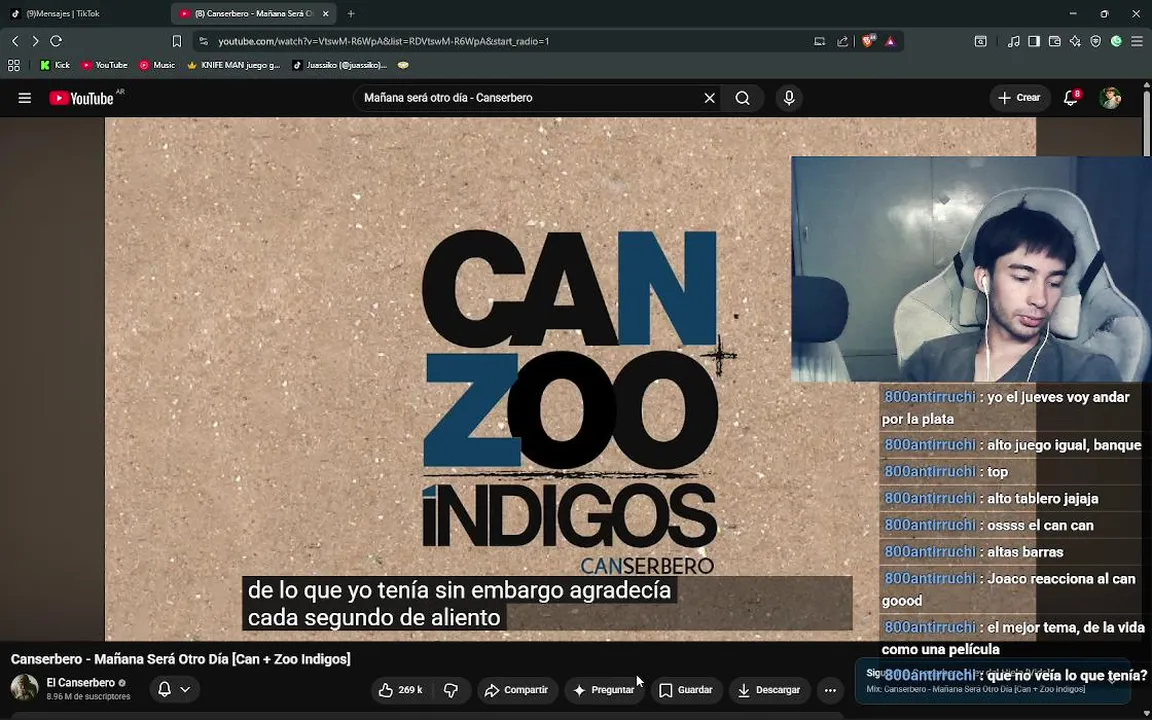Click the video subtitle caption text
This screenshot has width=1152, height=720.
[459, 604]
